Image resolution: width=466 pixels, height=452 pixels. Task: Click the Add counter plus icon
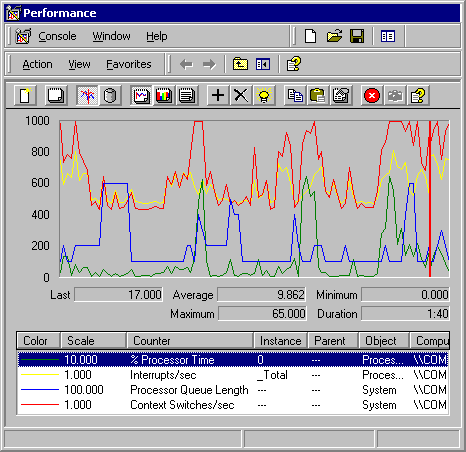pyautogui.click(x=218, y=96)
